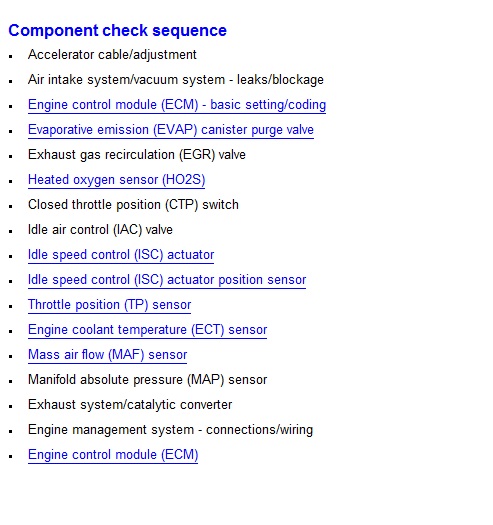This screenshot has width=493, height=525.
Task: Click the Component check sequence heading
Action: [x=118, y=30]
